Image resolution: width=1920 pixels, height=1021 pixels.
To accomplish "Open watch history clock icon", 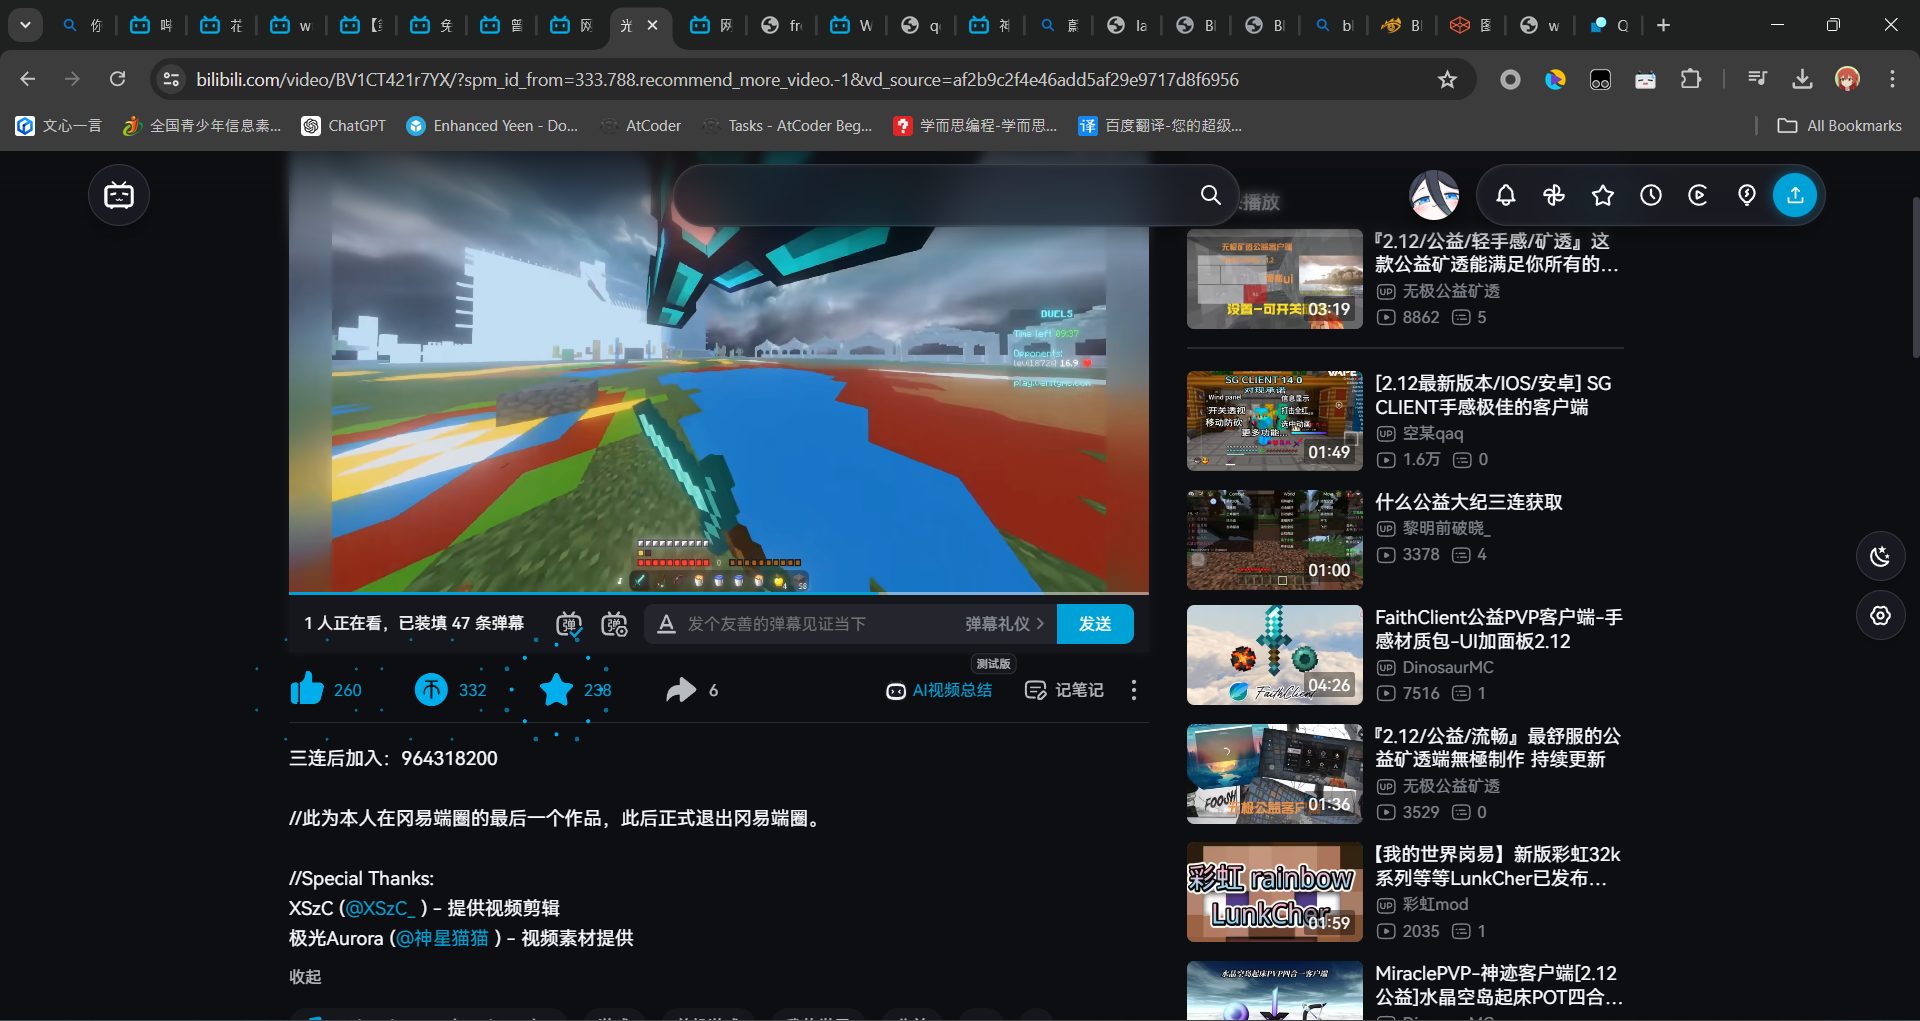I will point(1650,195).
